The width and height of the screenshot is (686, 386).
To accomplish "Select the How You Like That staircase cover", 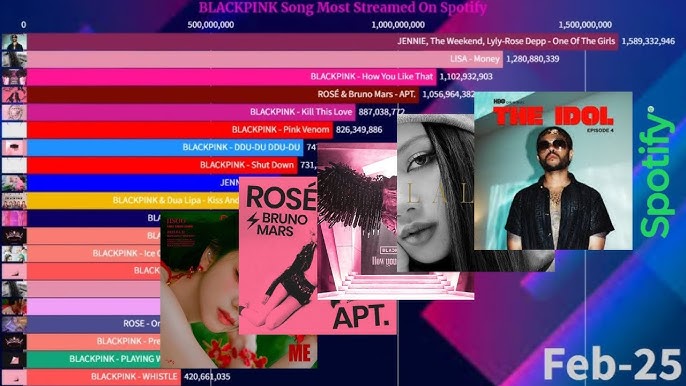I will (x=357, y=221).
